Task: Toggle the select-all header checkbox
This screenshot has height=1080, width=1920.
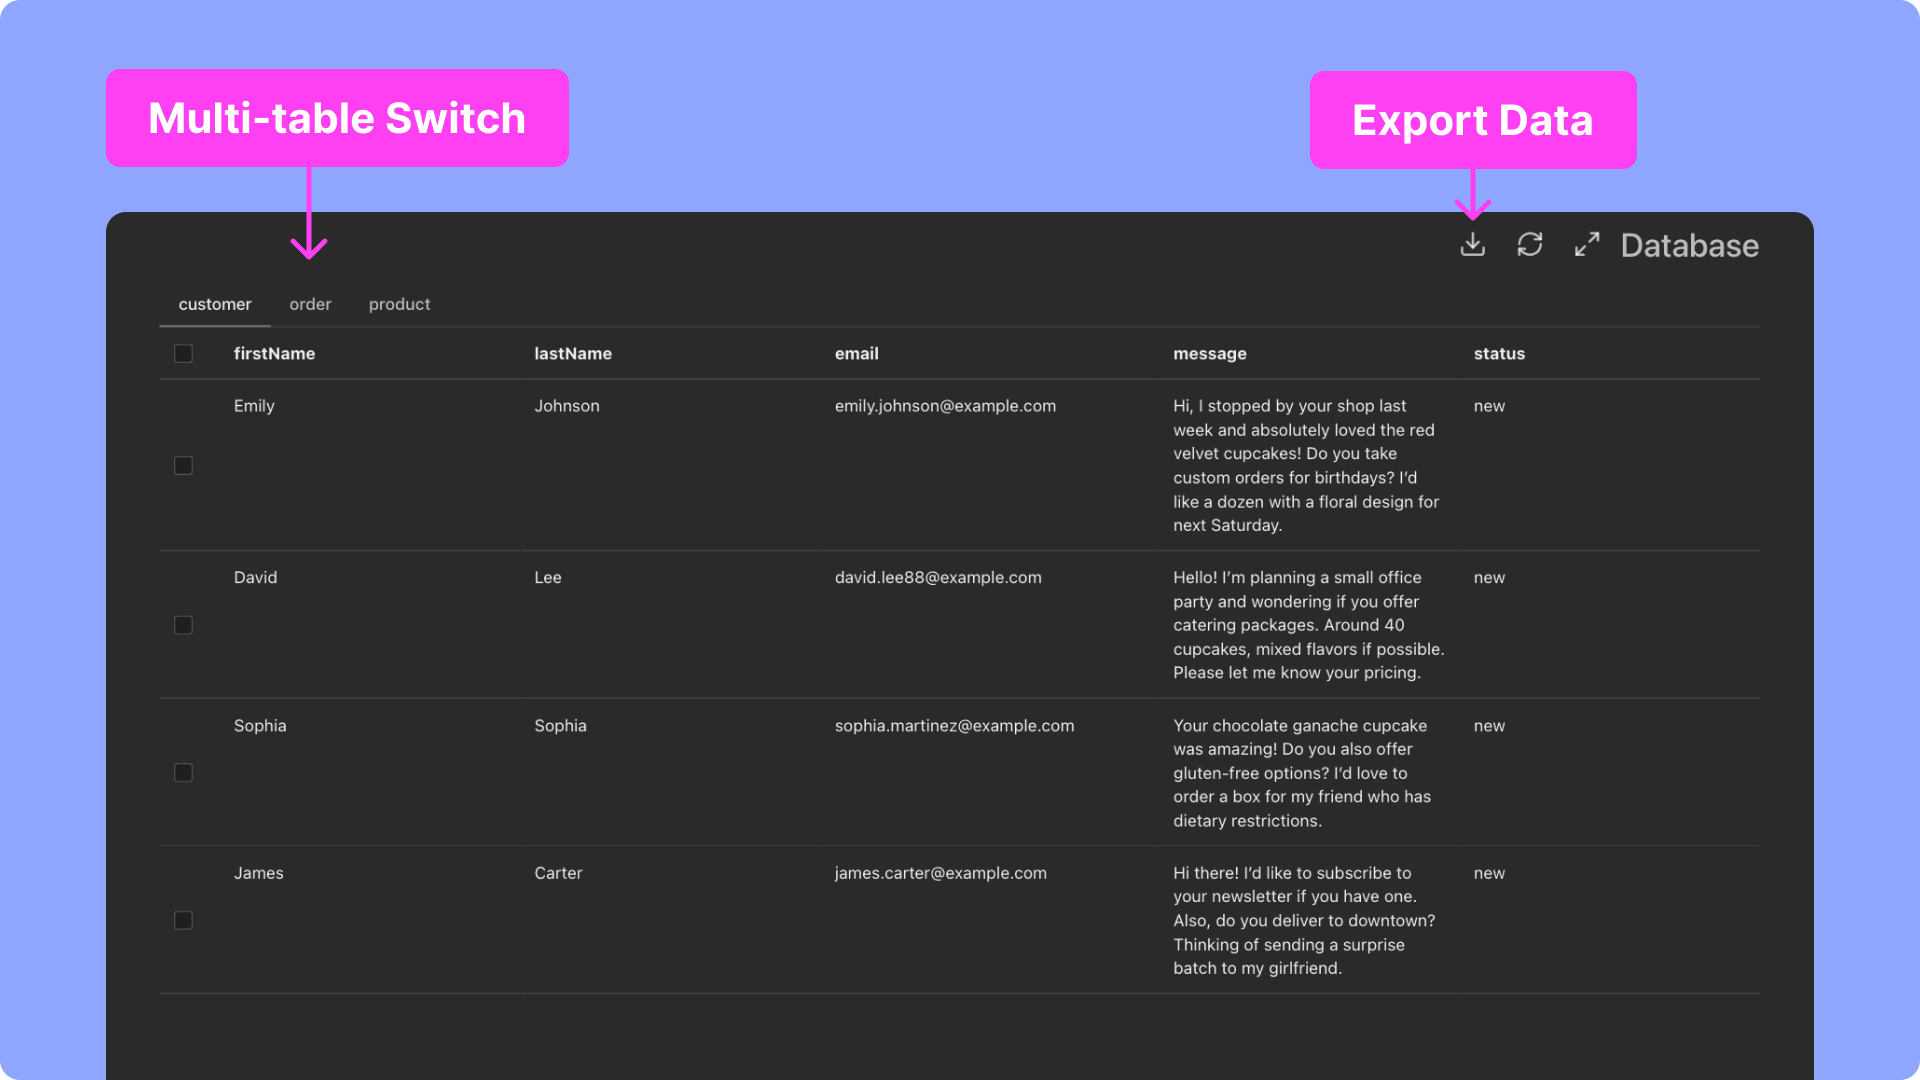Action: pos(183,354)
